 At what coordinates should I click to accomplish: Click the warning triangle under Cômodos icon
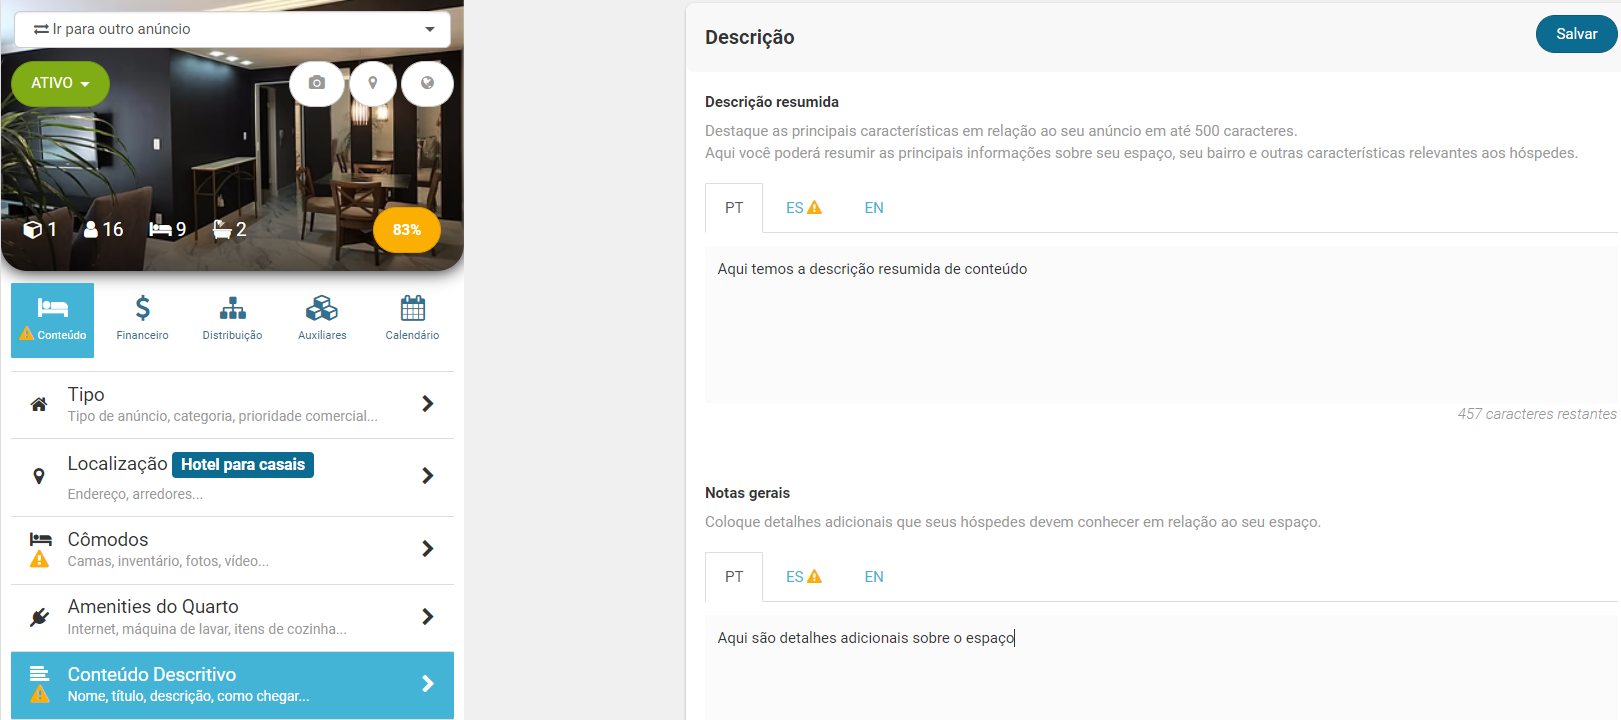tap(39, 560)
